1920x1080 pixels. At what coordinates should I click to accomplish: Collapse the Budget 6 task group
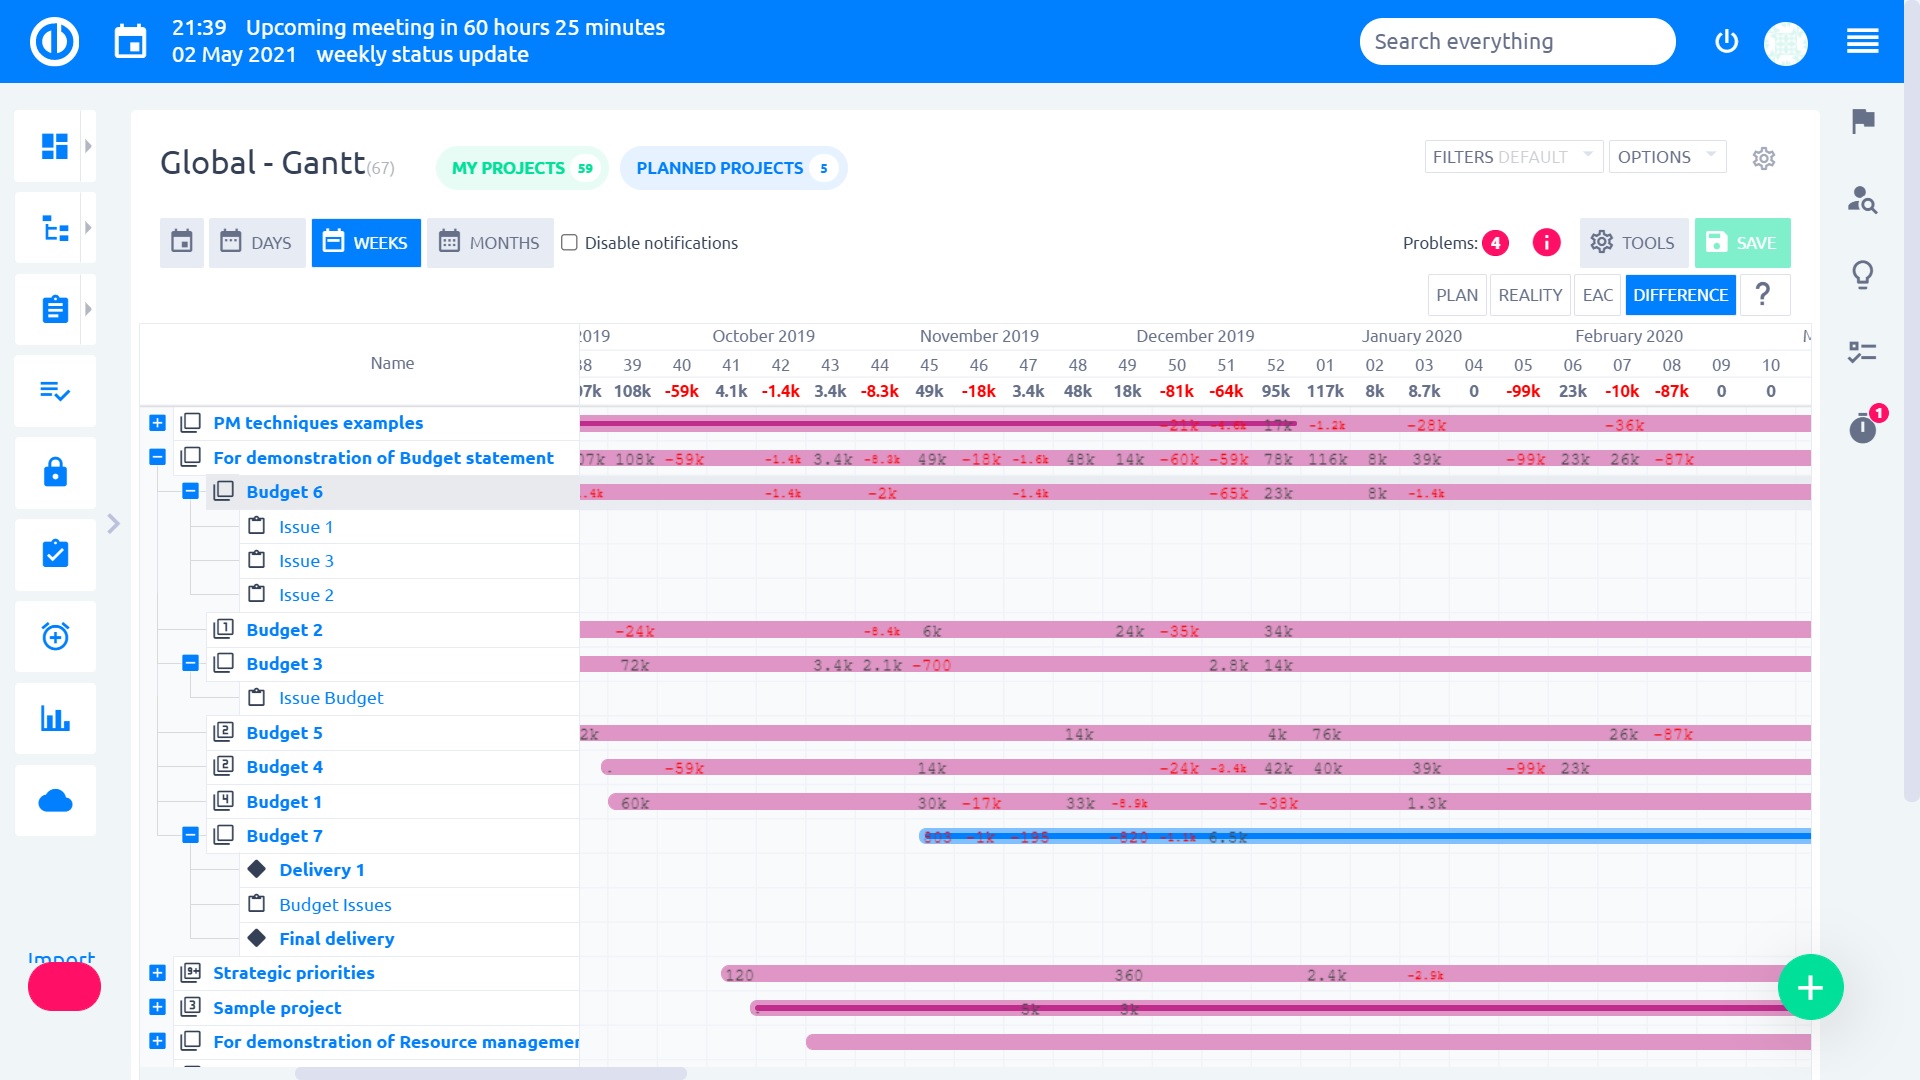point(189,491)
